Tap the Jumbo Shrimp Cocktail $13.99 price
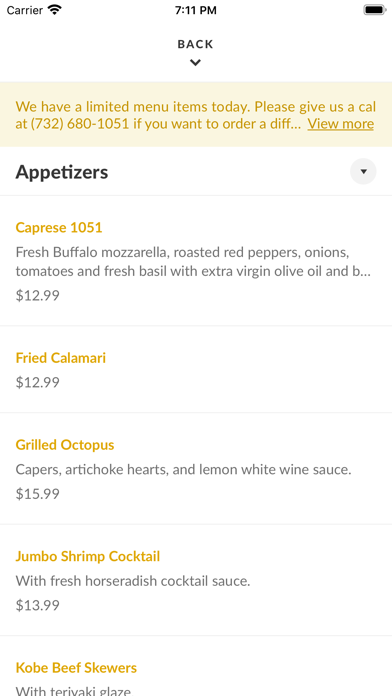Screen dimensions: 392x696 [37, 605]
